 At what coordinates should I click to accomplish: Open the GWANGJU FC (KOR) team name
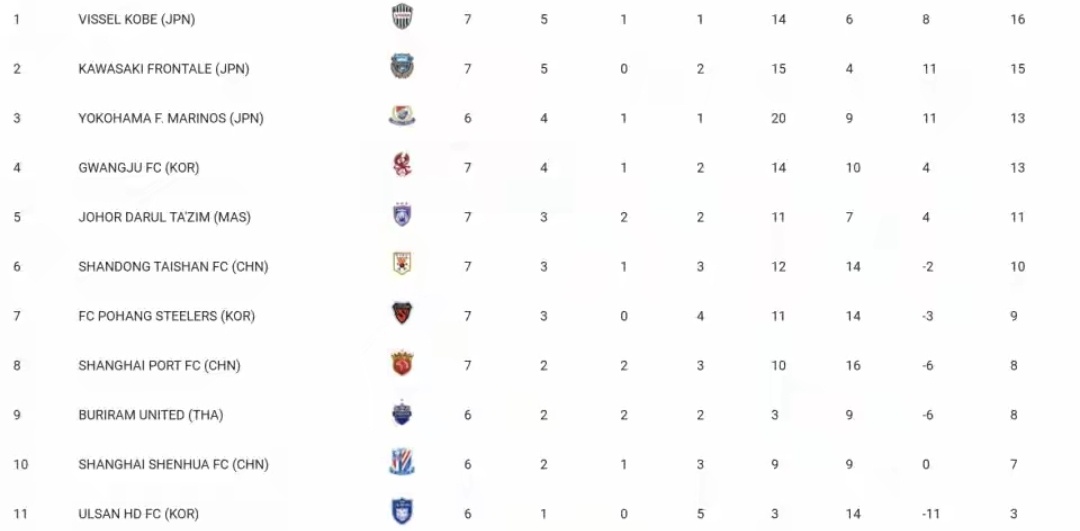click(139, 168)
